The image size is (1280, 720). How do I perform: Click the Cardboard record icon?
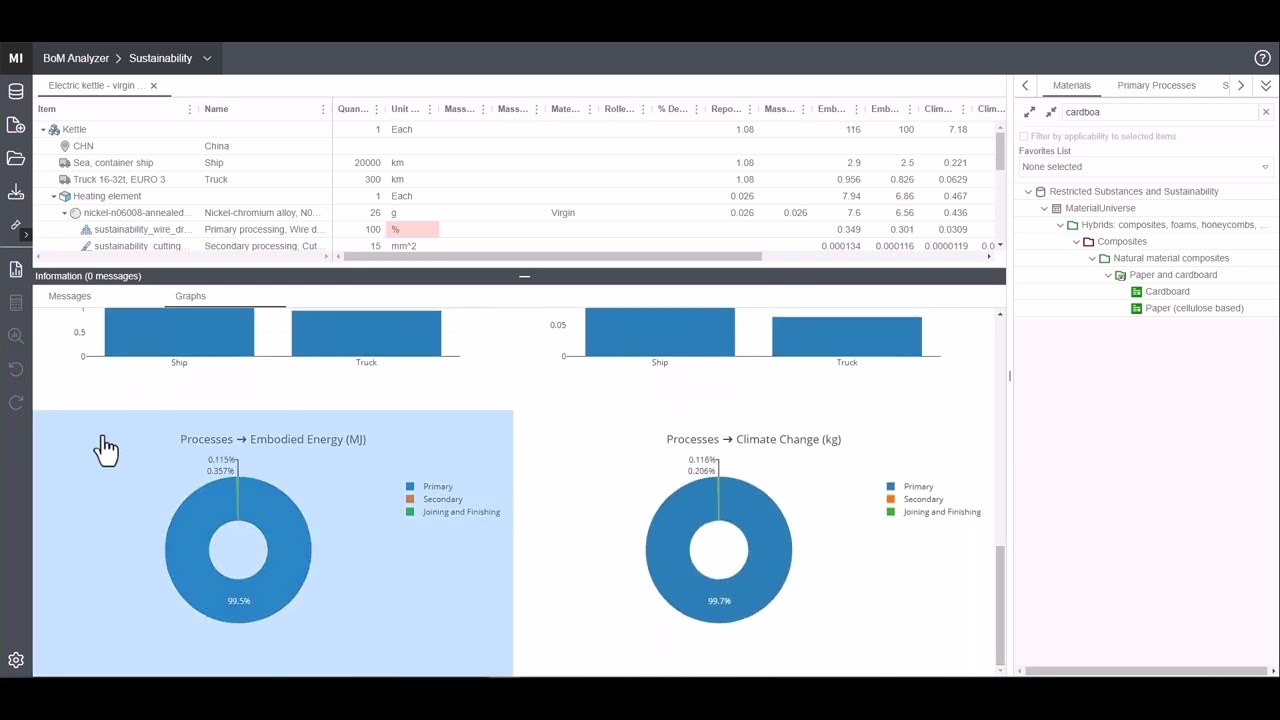[x=1136, y=292]
